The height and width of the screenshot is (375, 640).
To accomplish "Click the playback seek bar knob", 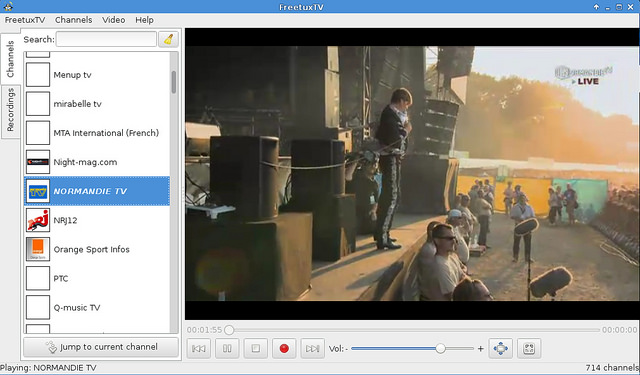I will 229,330.
